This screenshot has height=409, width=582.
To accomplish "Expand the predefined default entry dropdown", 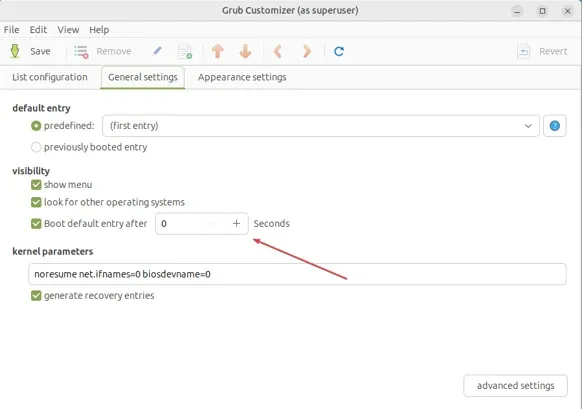I will (321, 126).
